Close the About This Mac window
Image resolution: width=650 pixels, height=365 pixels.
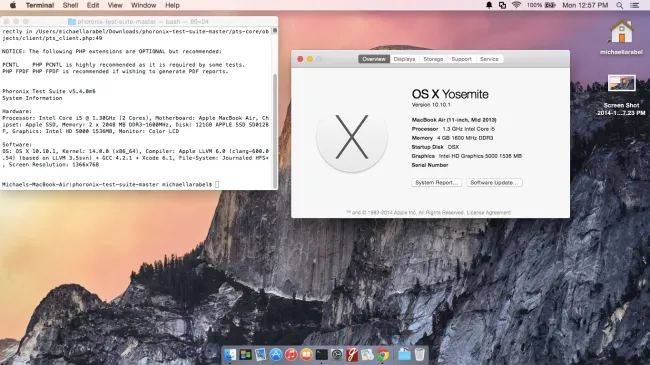pyautogui.click(x=300, y=59)
